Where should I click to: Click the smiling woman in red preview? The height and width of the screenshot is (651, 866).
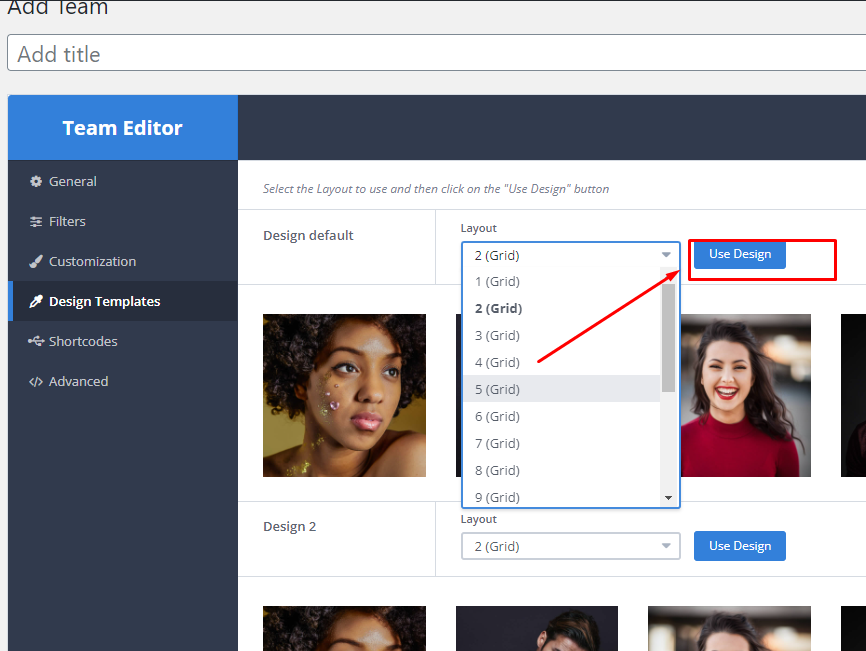tap(746, 395)
